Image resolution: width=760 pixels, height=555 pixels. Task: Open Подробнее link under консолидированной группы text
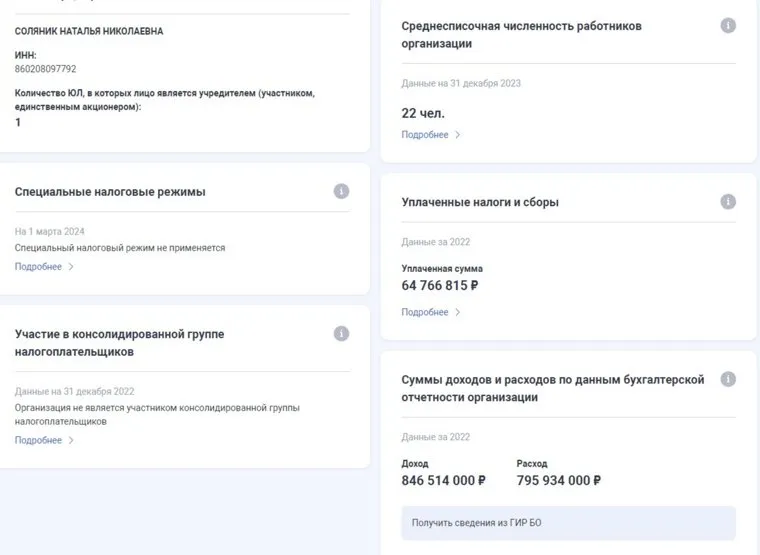[x=38, y=440]
